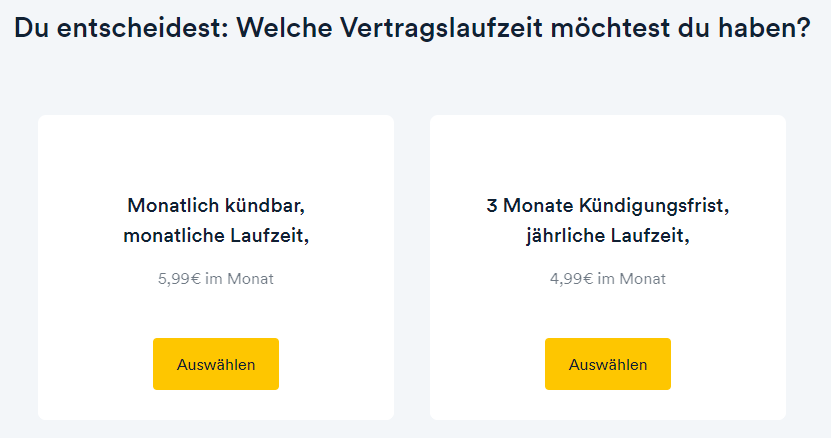Select the 5,99€ monthly plan button
The image size is (831, 438).
point(216,364)
